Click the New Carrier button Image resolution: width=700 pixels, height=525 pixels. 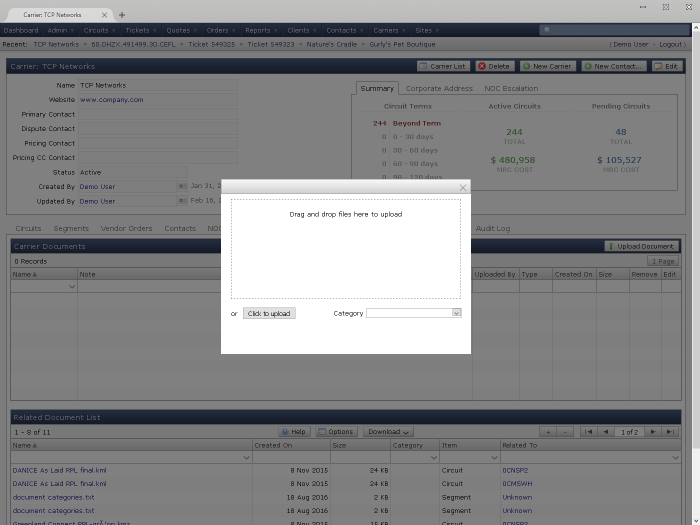[x=547, y=66]
